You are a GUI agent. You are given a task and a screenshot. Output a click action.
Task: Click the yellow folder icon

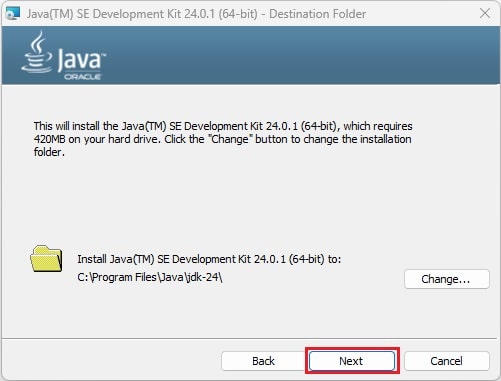(46, 259)
